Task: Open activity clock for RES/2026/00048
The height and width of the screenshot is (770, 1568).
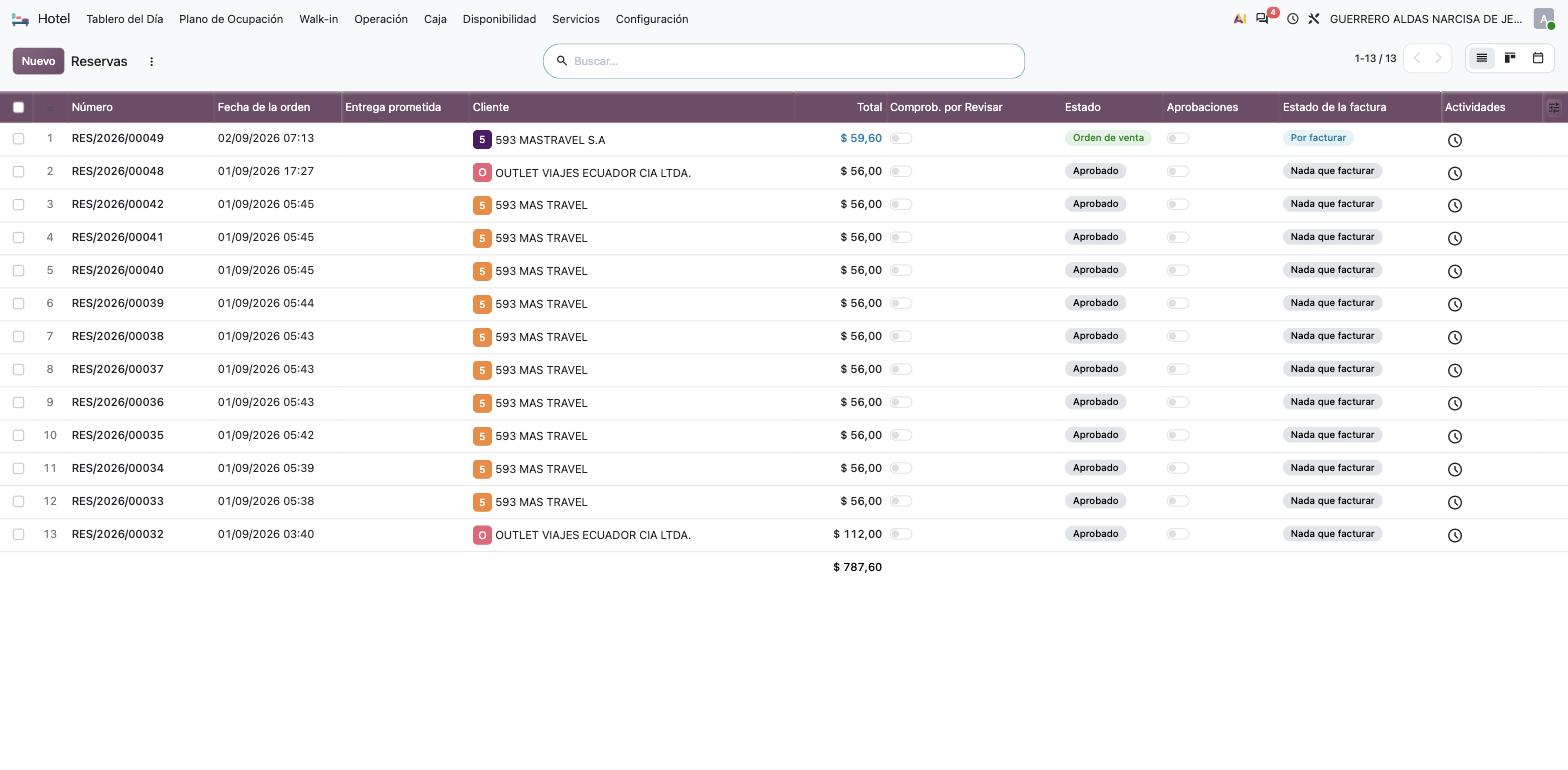Action: click(x=1455, y=173)
